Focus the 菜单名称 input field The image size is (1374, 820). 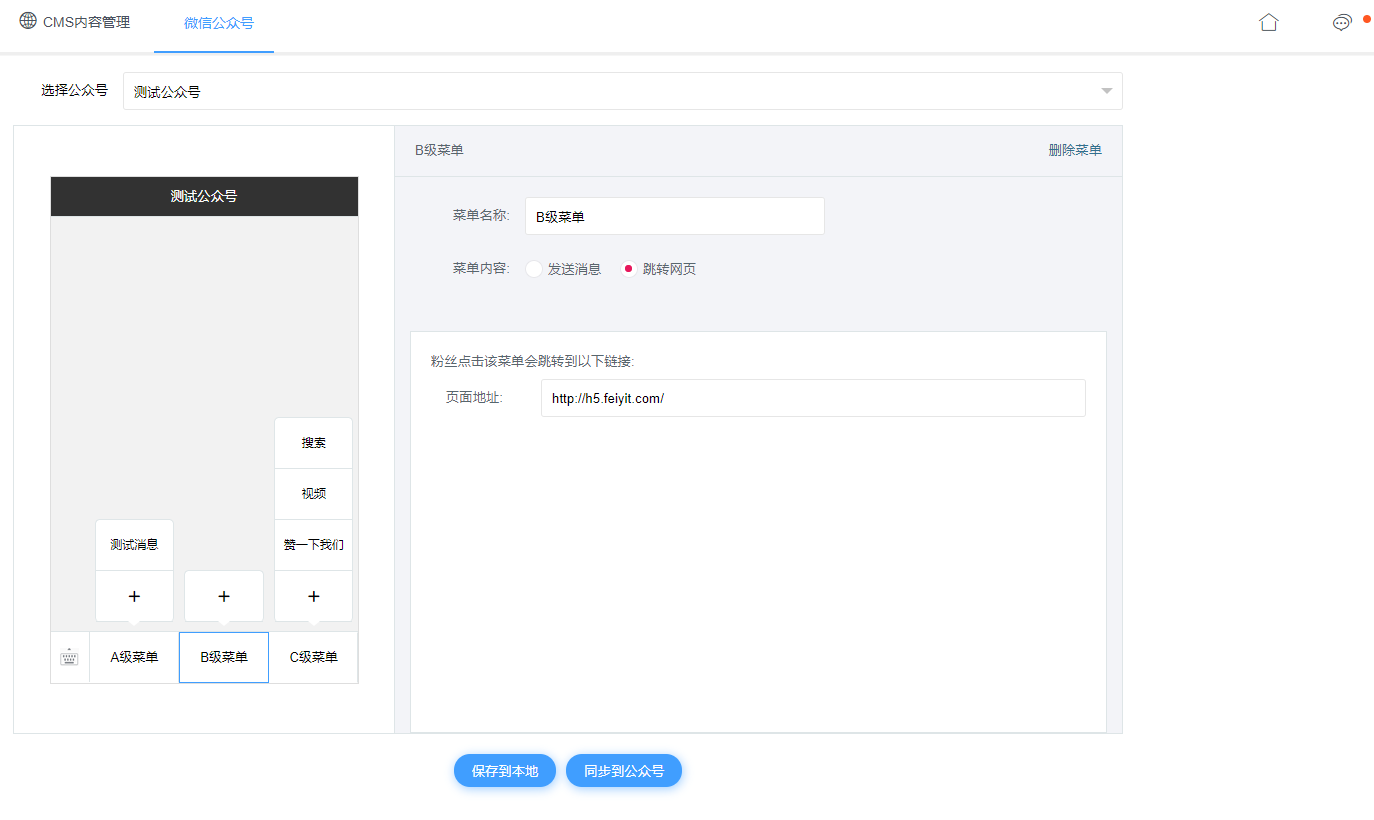[675, 216]
